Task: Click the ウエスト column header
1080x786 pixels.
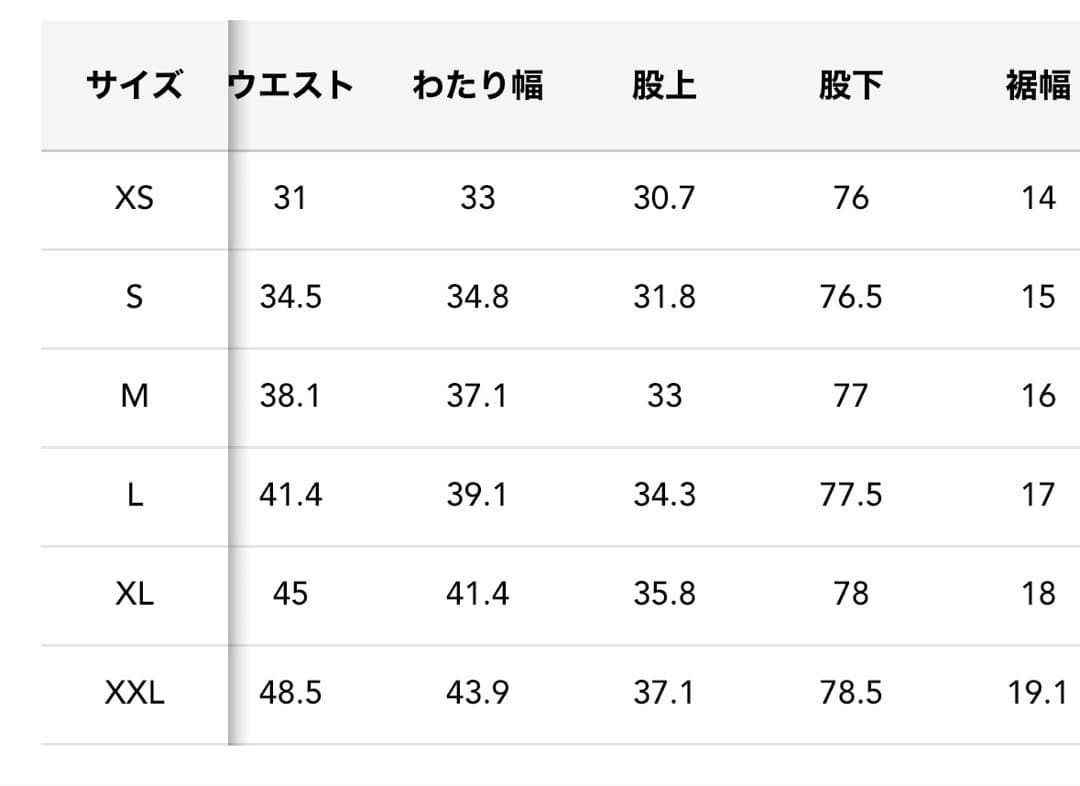Action: pyautogui.click(x=291, y=86)
